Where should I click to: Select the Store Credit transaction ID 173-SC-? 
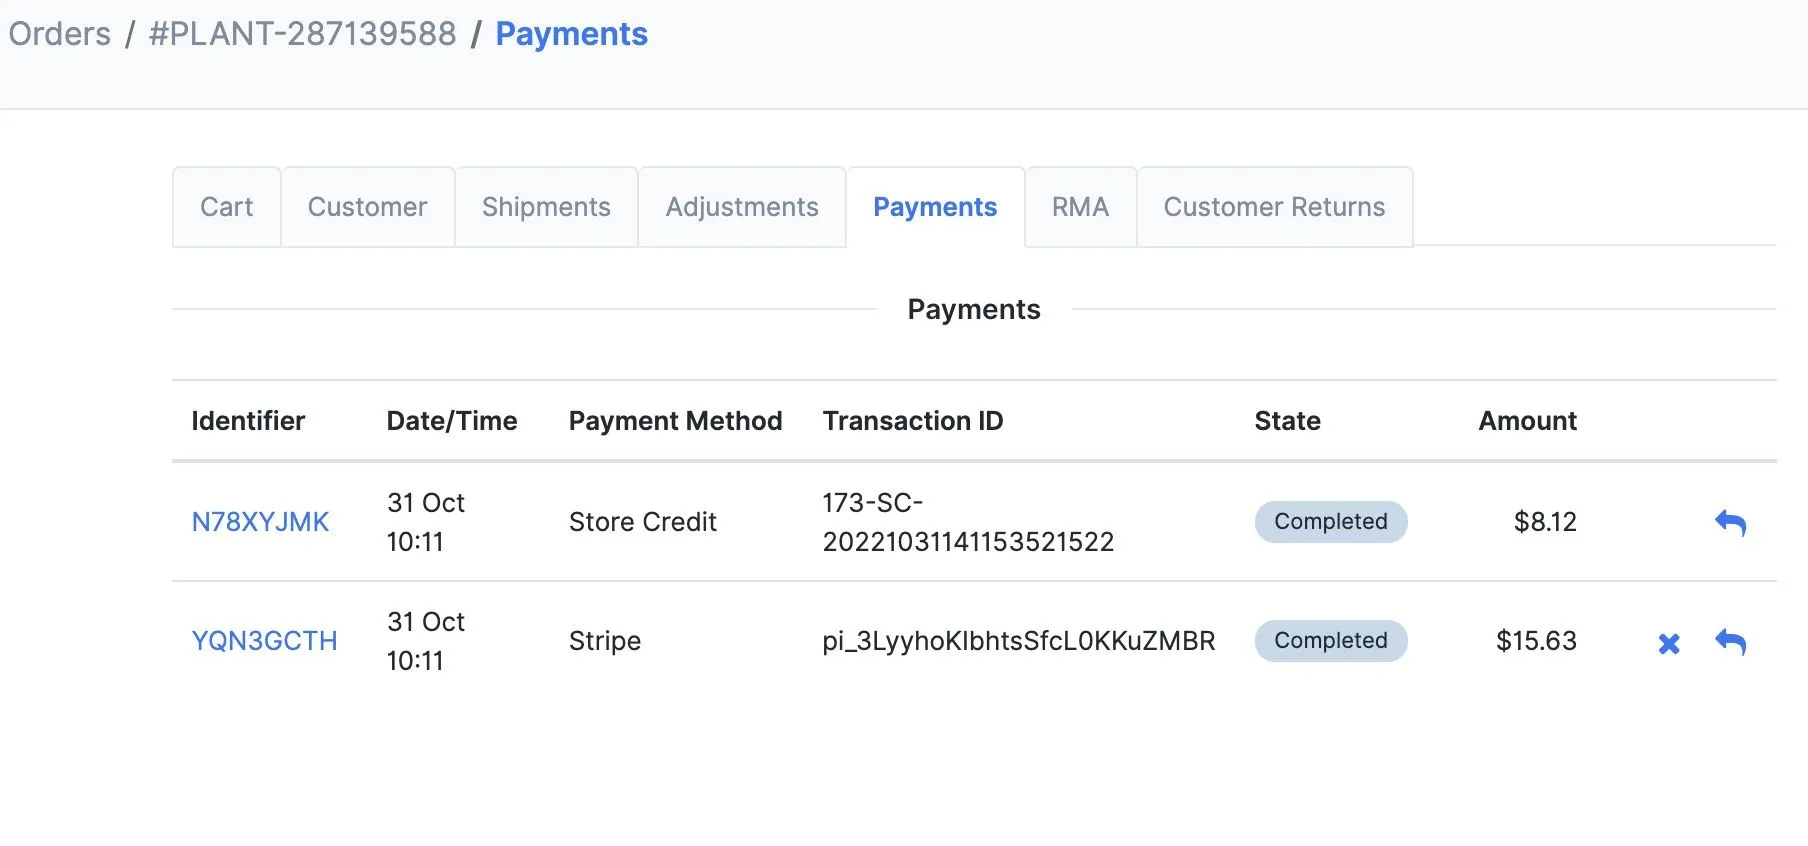[968, 522]
